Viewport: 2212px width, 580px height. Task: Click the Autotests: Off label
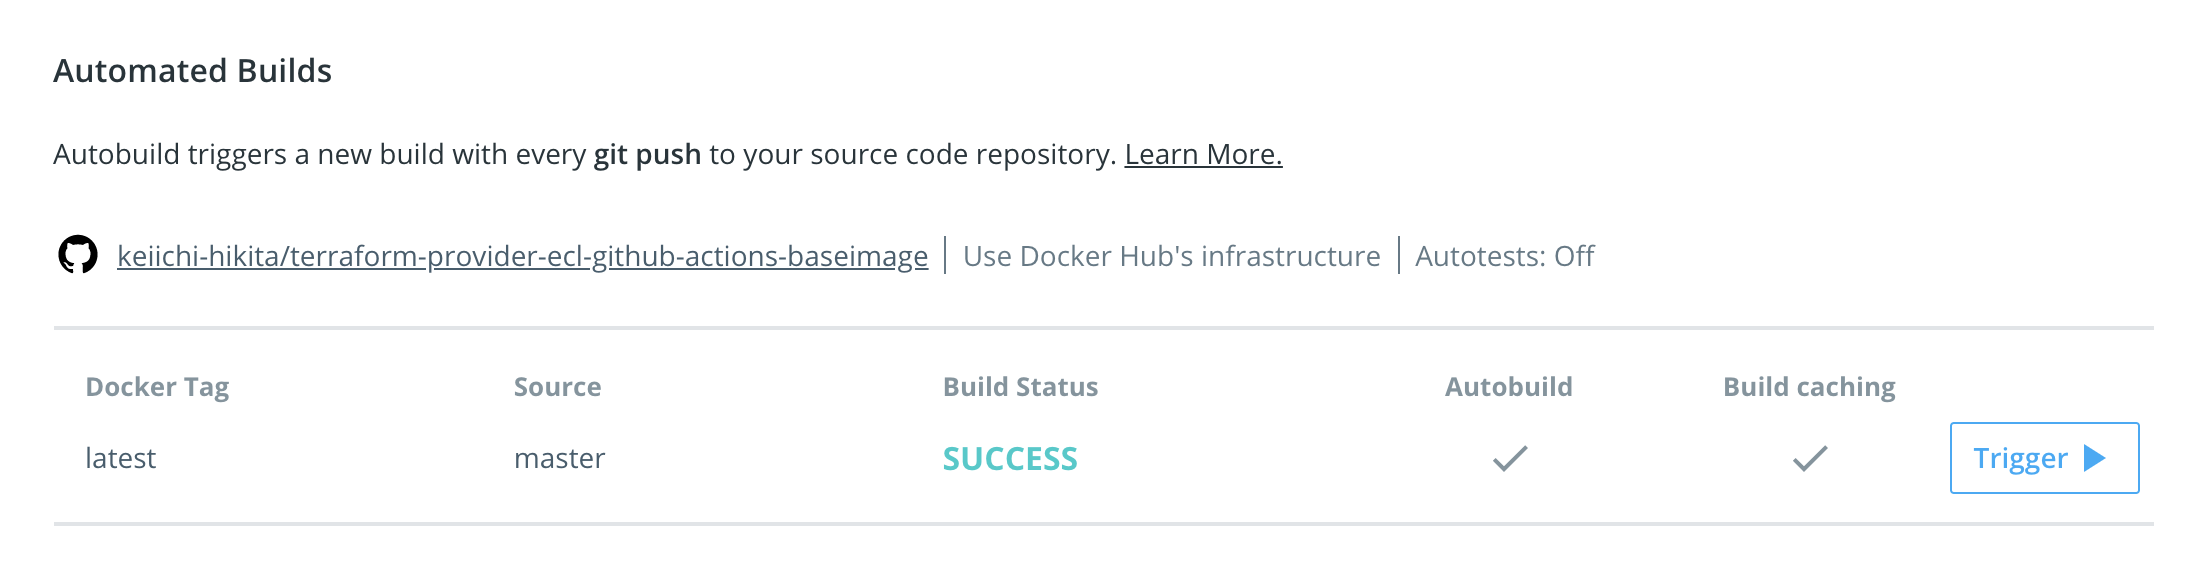[1505, 256]
